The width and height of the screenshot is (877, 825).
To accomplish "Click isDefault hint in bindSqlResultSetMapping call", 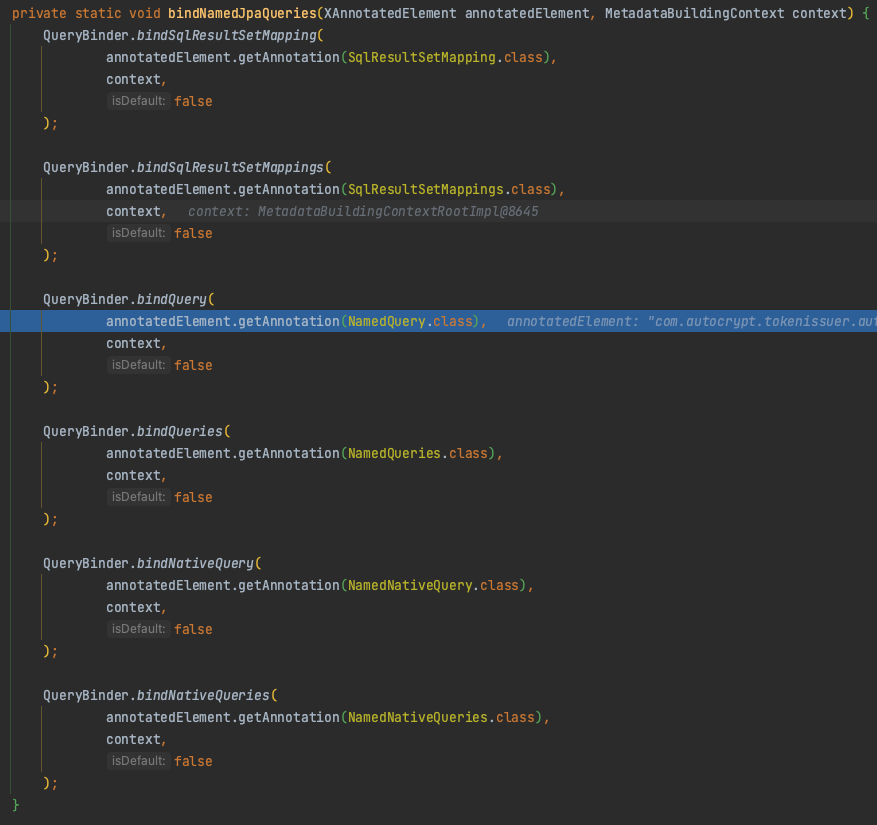I will tap(139, 101).
